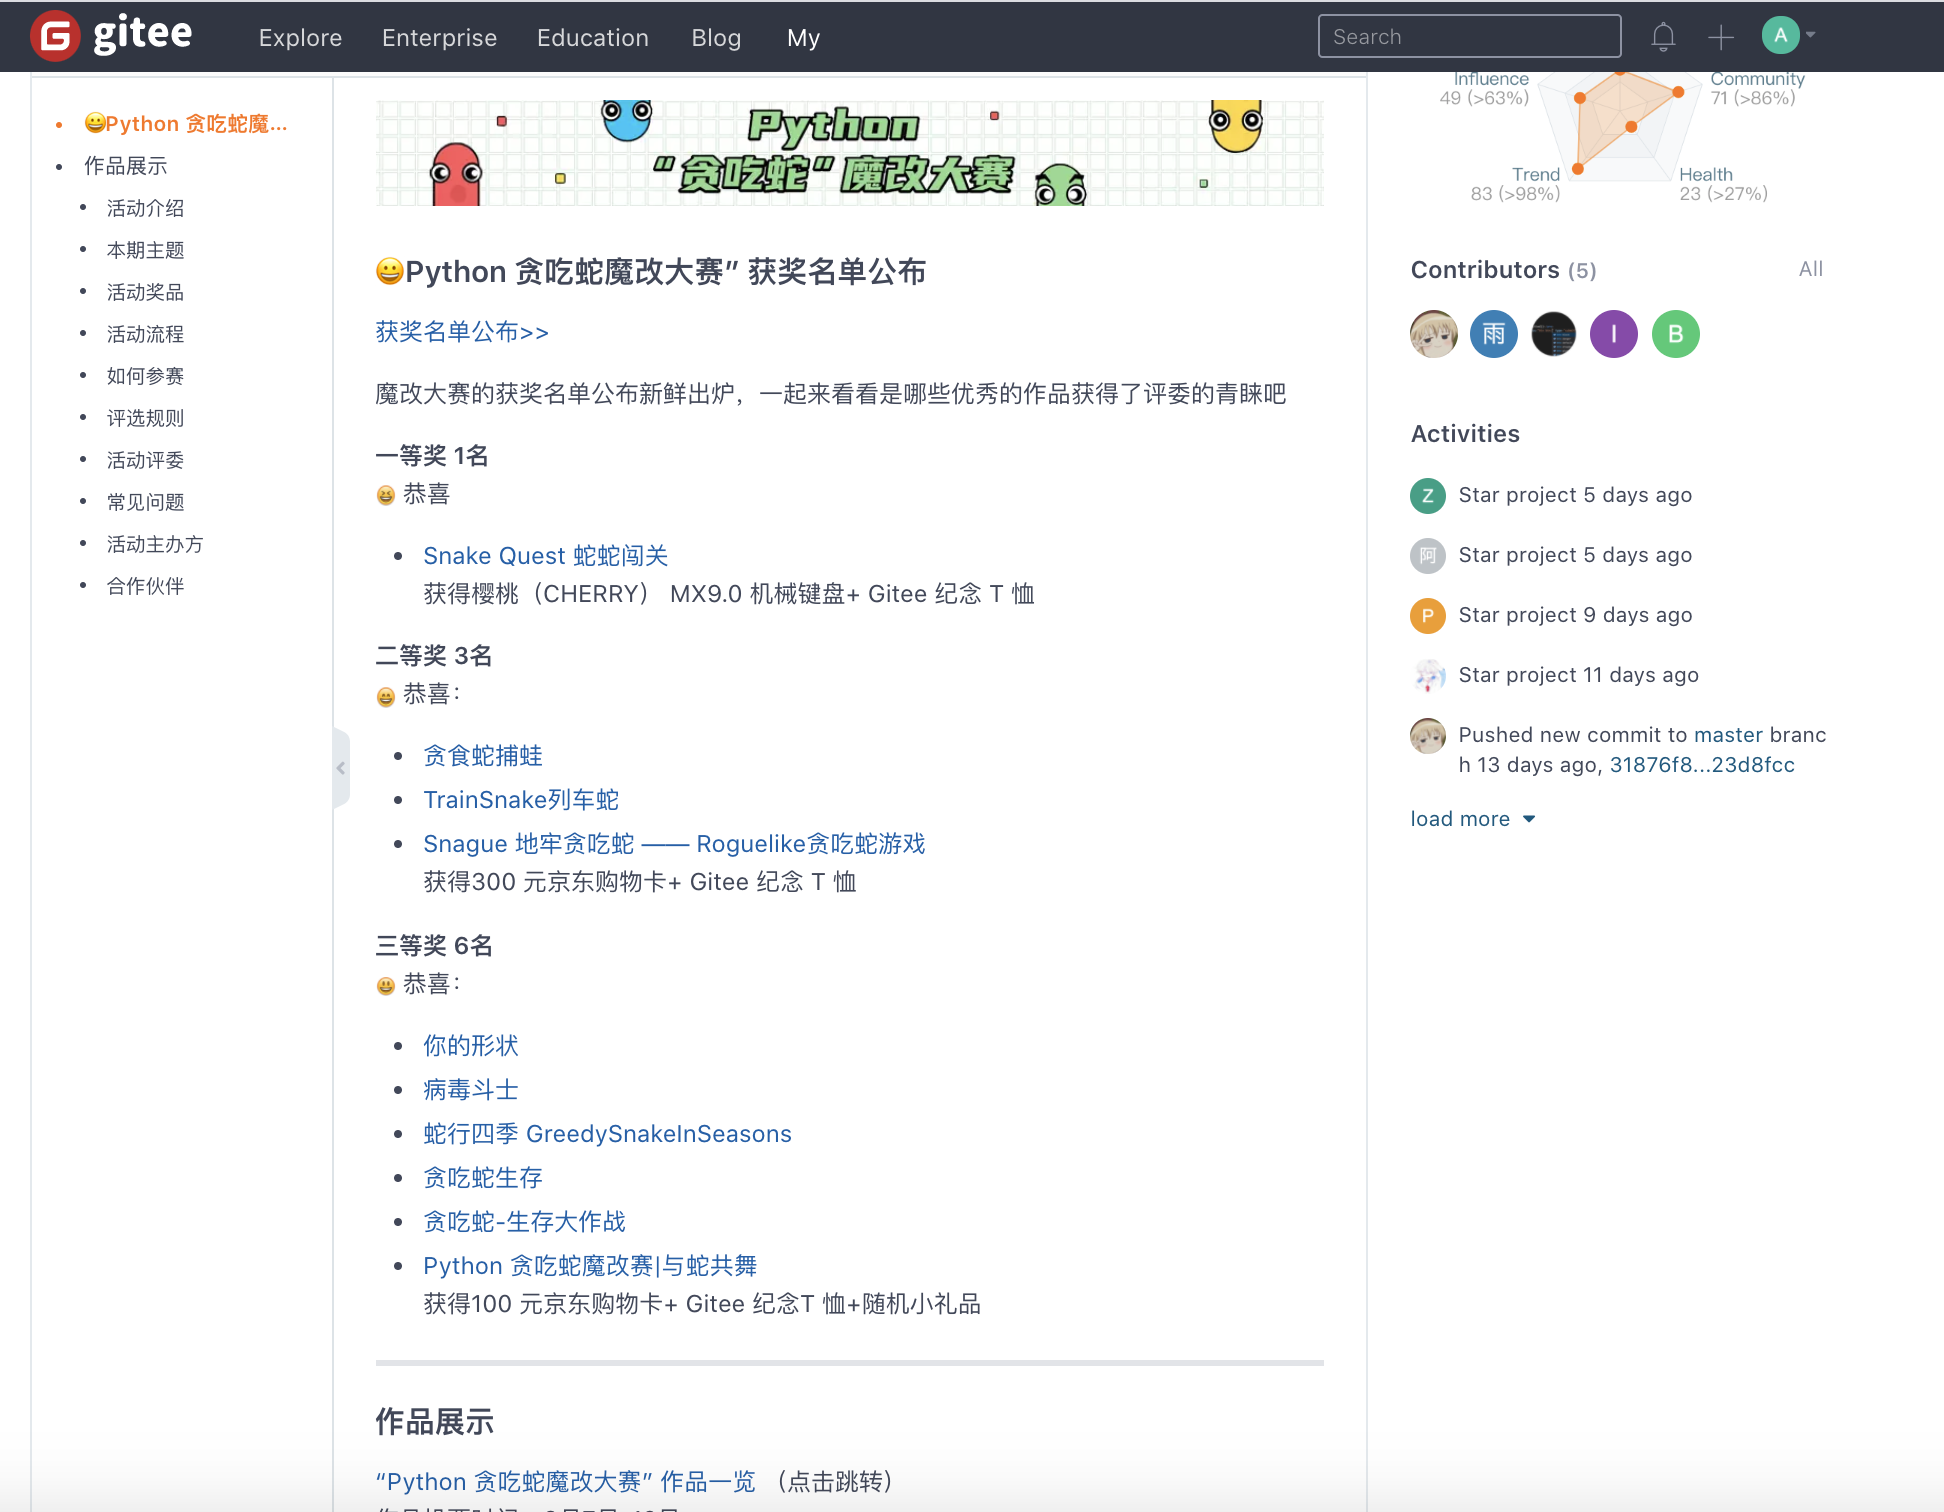Click the green B contributor avatar

click(1675, 334)
